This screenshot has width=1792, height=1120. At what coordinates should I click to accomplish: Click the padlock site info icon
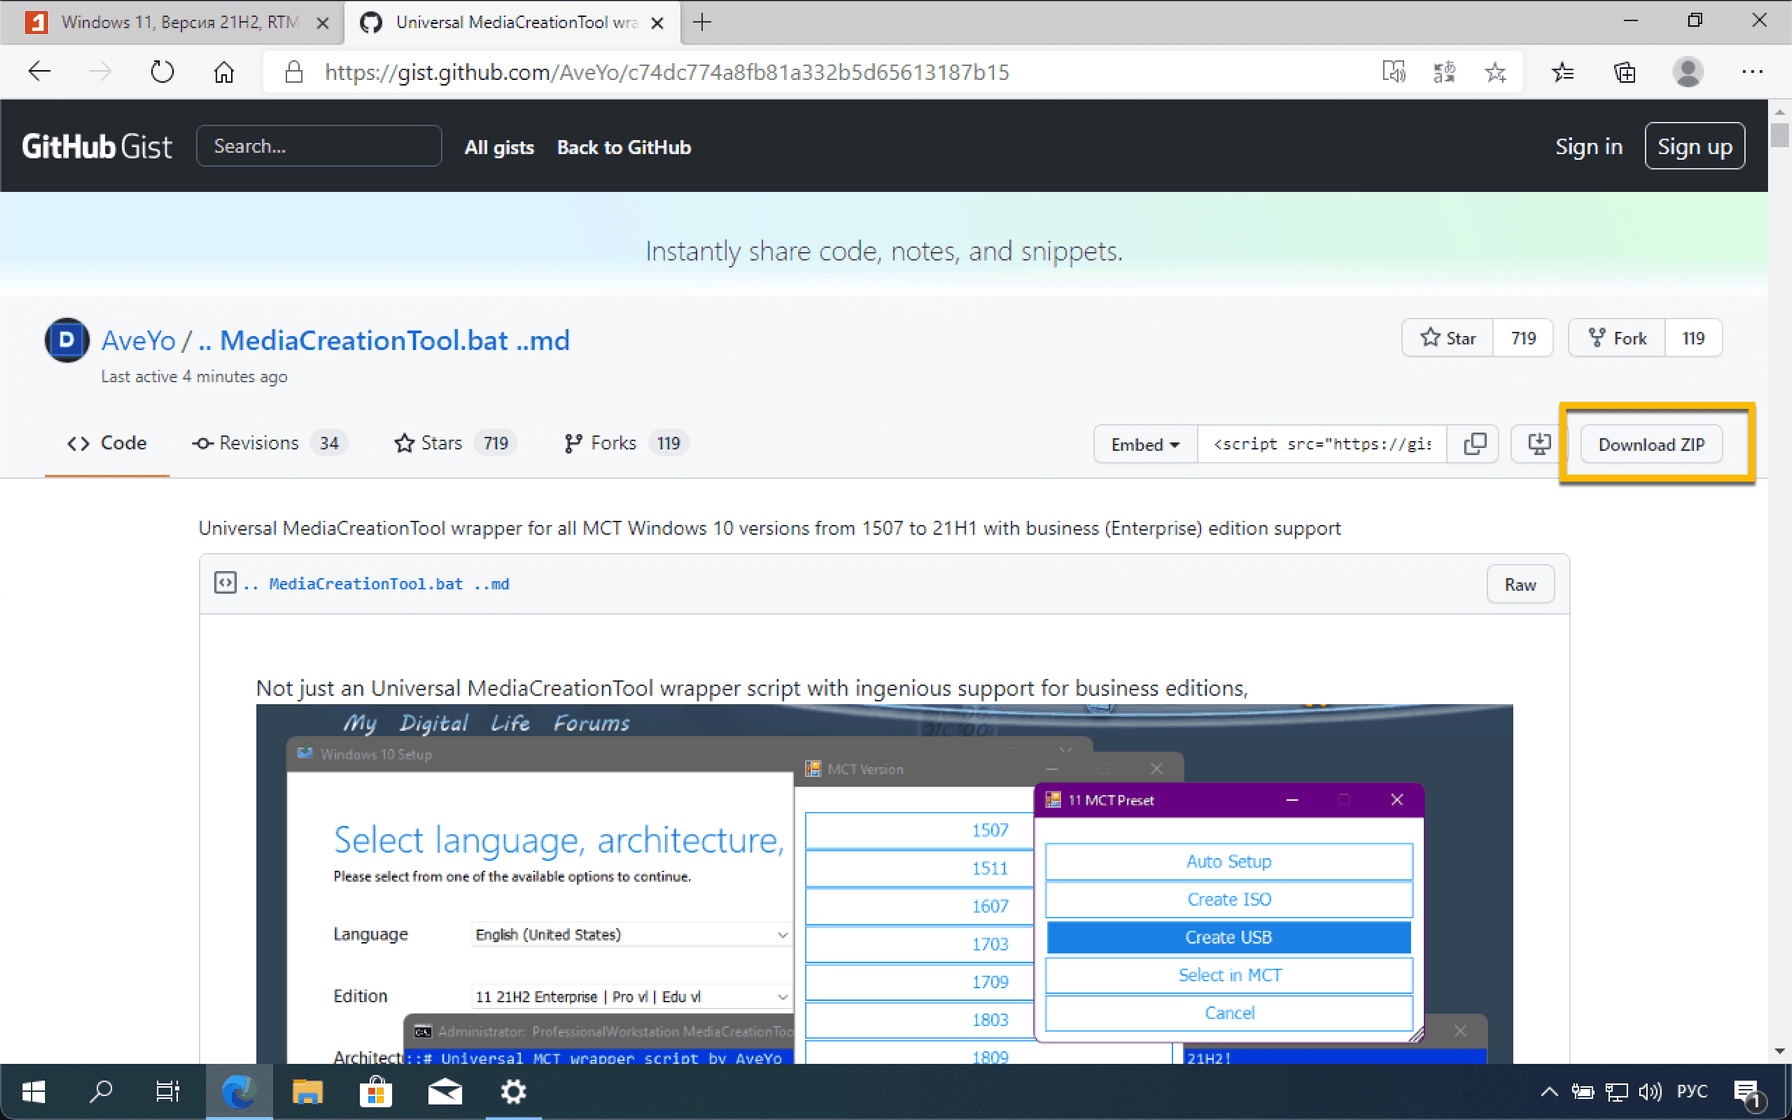tap(293, 72)
